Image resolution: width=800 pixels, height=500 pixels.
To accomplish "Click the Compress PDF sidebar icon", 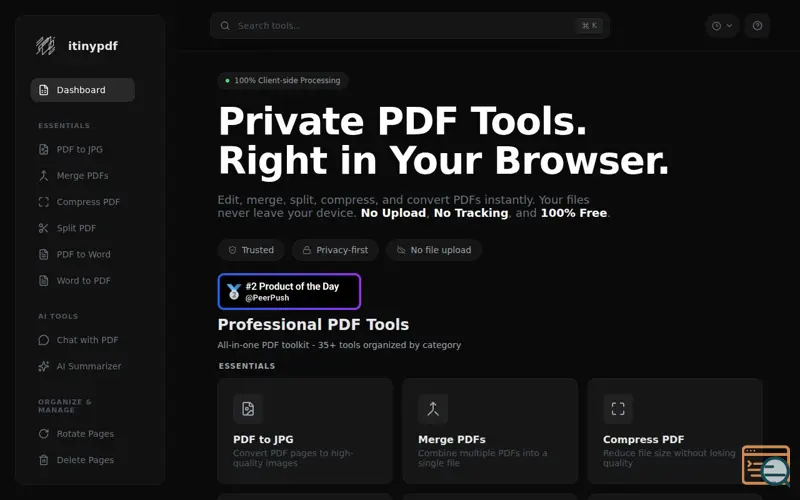I will (44, 202).
